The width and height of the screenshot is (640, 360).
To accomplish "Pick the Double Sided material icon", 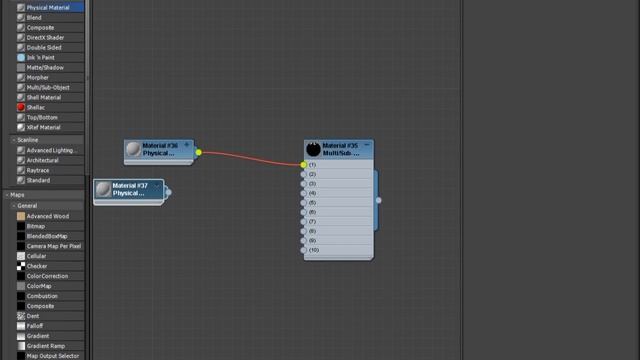I will coord(21,47).
